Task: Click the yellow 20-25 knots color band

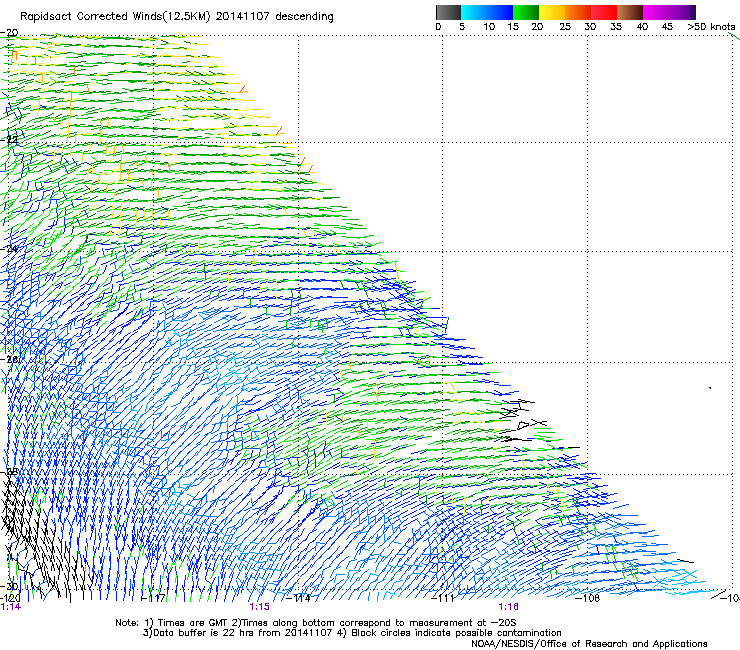Action: coord(552,12)
